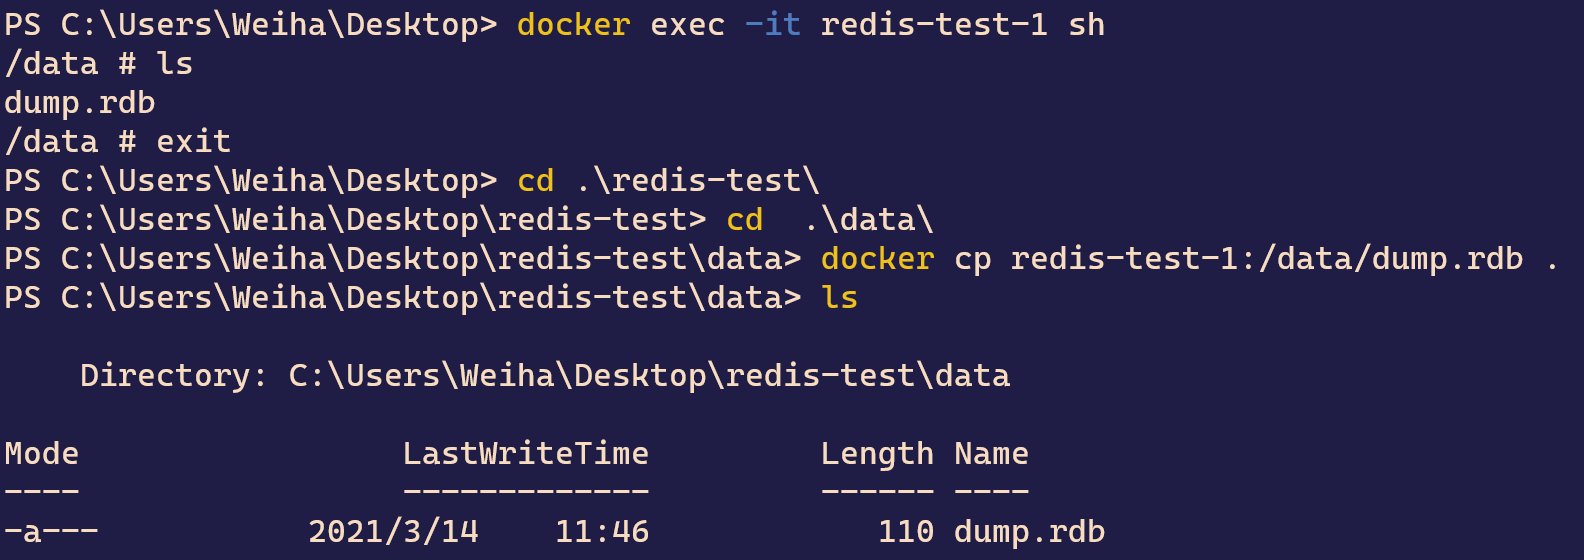Click the "Length" column header
The width and height of the screenshot is (1584, 560).
(877, 454)
